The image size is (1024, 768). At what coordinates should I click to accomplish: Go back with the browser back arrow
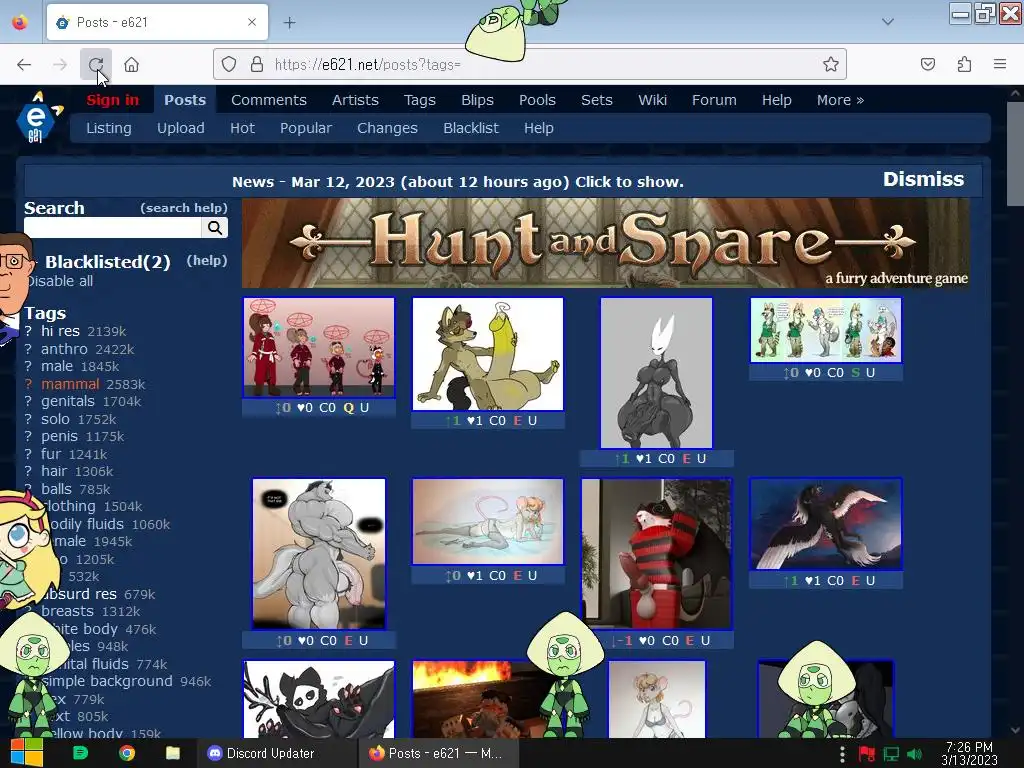(x=24, y=65)
